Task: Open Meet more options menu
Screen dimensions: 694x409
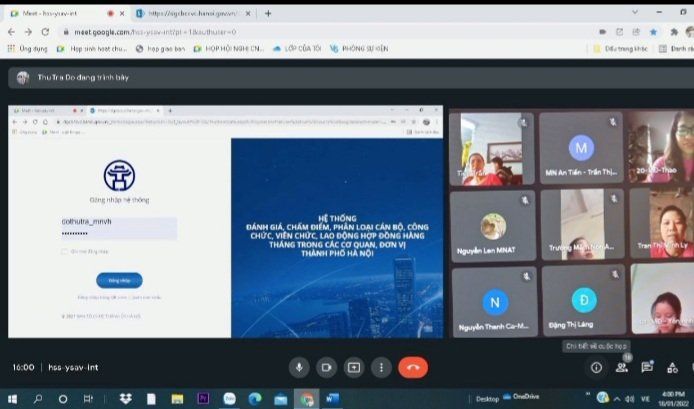Action: click(380, 367)
